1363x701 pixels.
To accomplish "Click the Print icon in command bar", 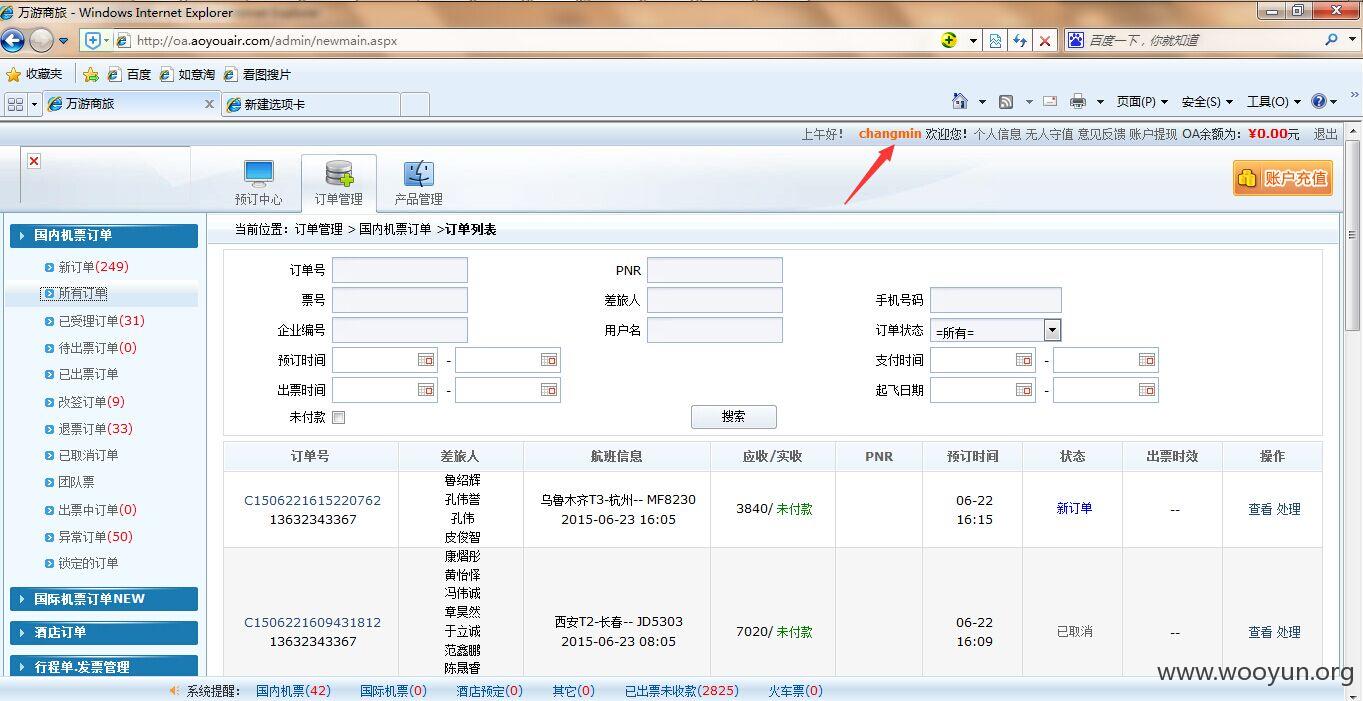I will pos(1078,101).
